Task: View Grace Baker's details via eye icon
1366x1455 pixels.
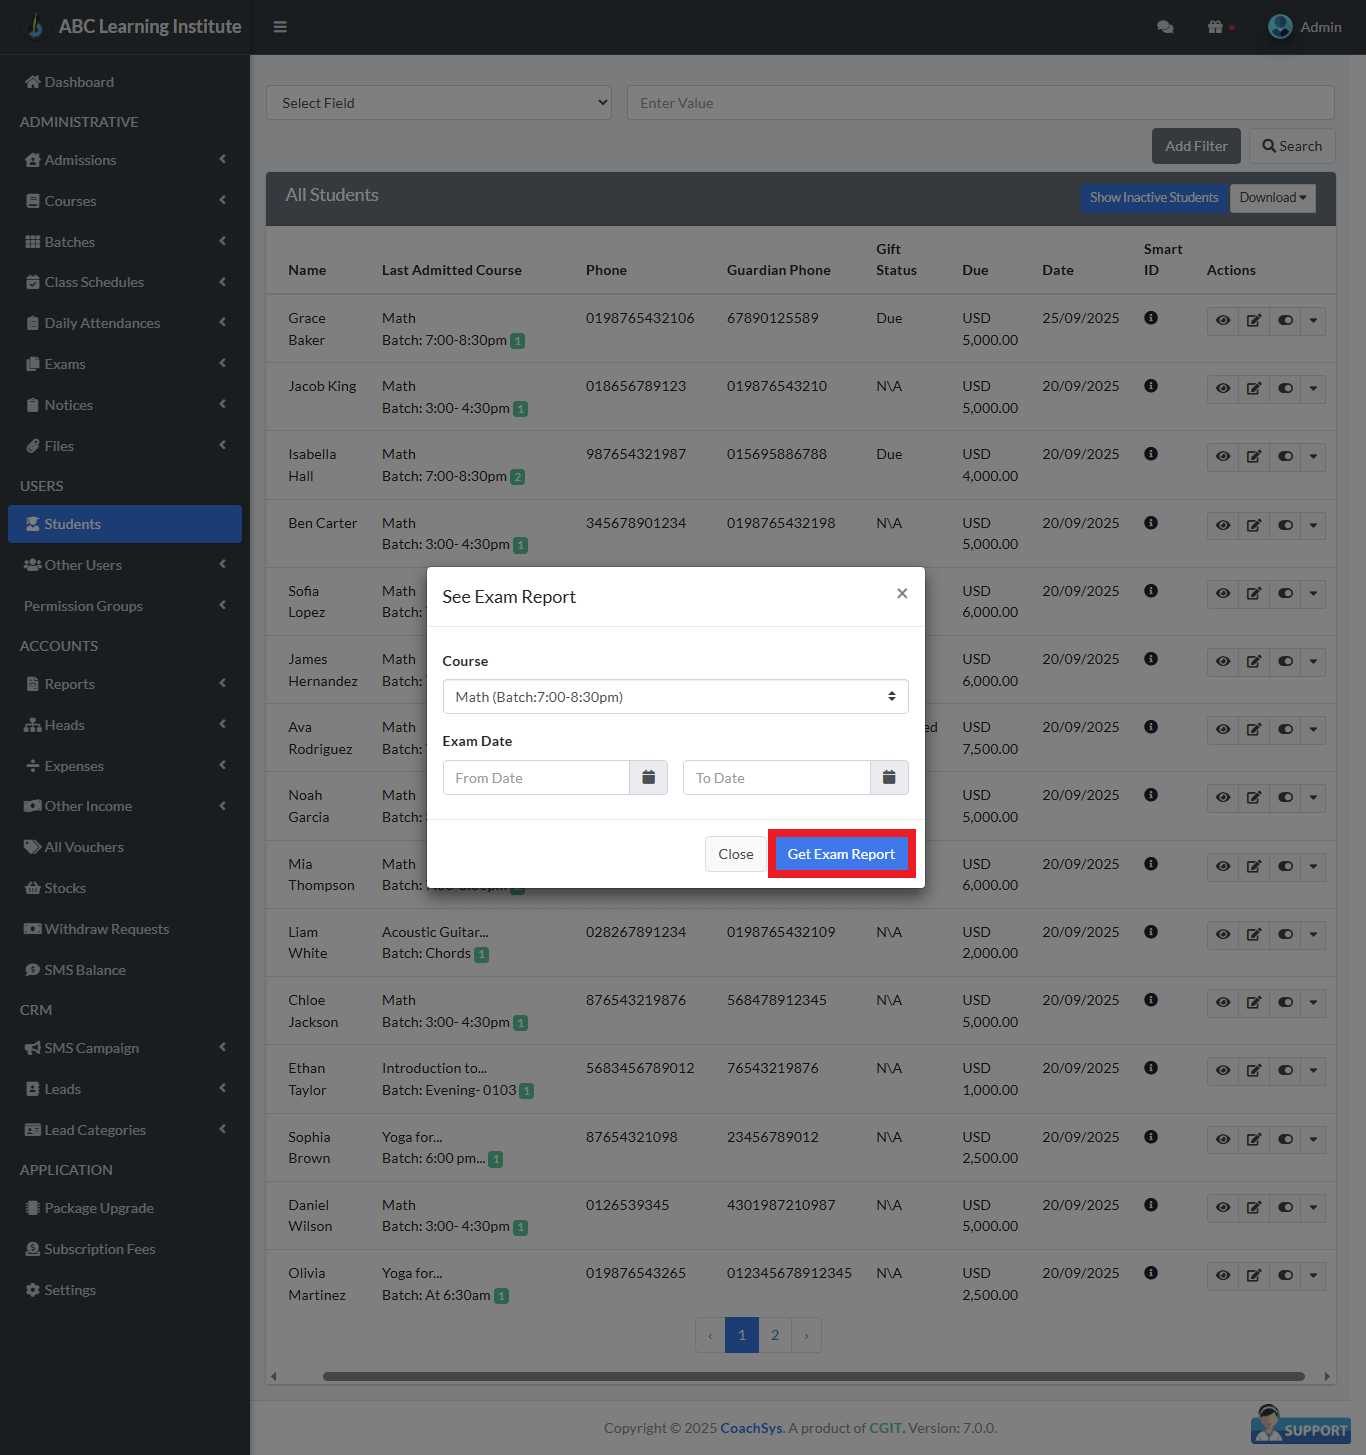Action: point(1222,321)
